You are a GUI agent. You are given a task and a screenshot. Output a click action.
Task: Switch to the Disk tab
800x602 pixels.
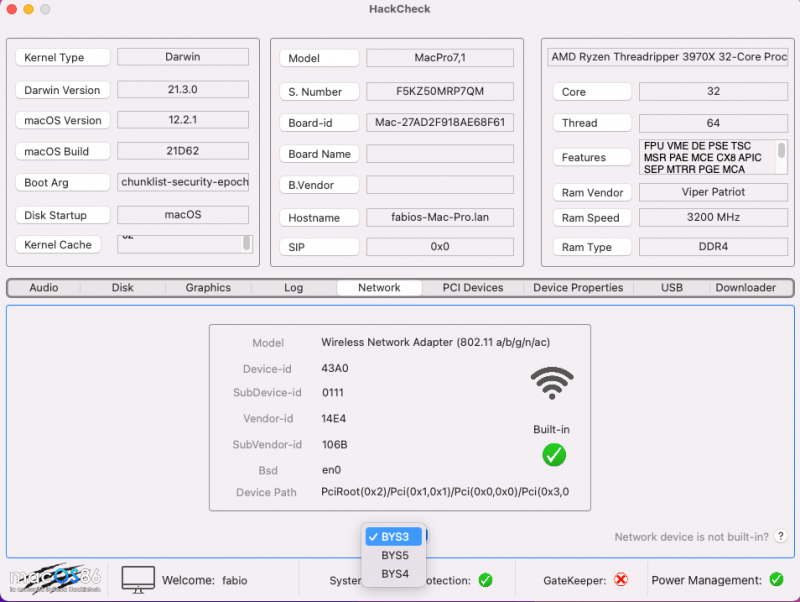(122, 288)
